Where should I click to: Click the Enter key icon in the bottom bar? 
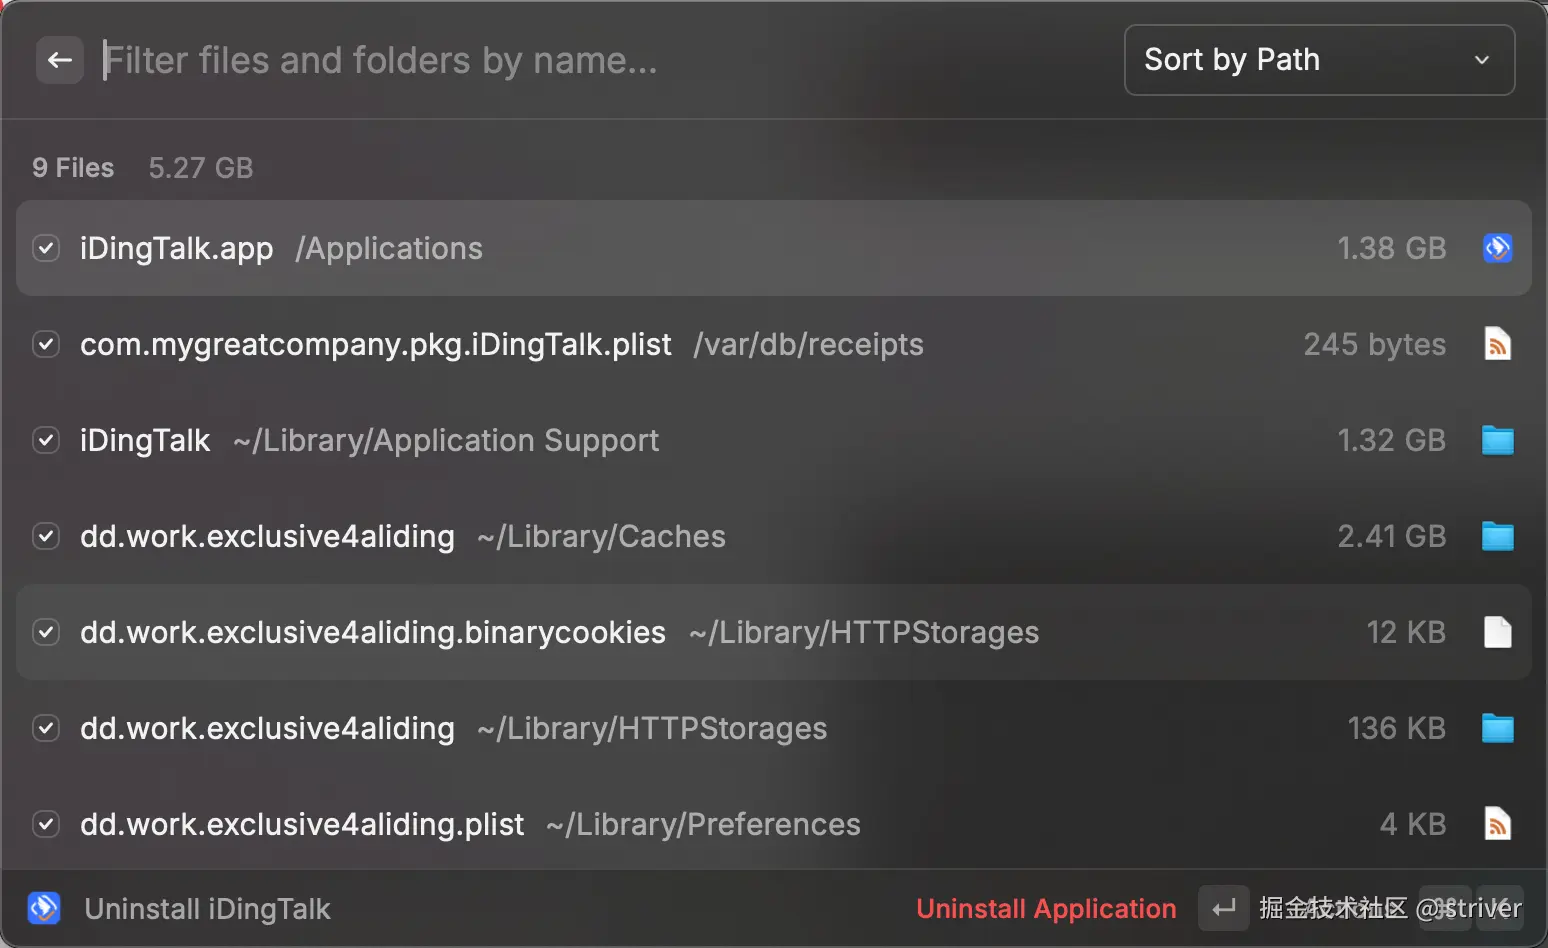[x=1223, y=908]
